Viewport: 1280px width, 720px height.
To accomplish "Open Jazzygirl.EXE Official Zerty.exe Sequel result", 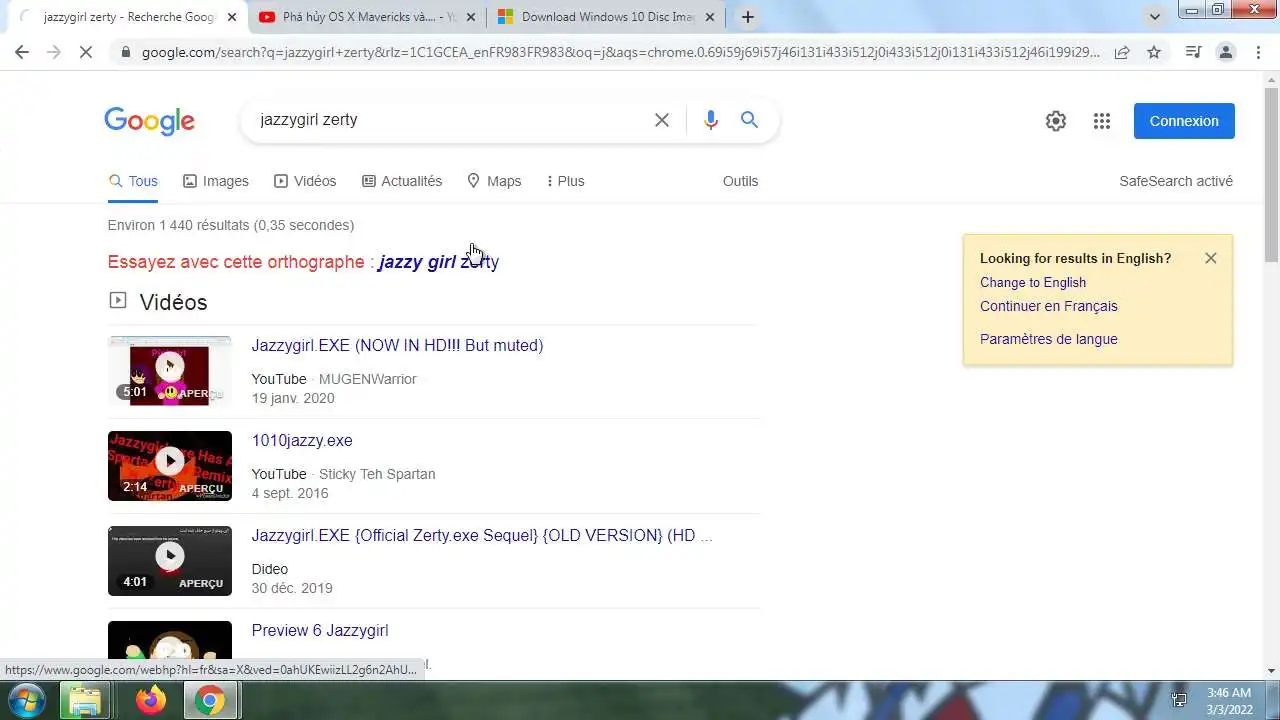I will point(482,535).
